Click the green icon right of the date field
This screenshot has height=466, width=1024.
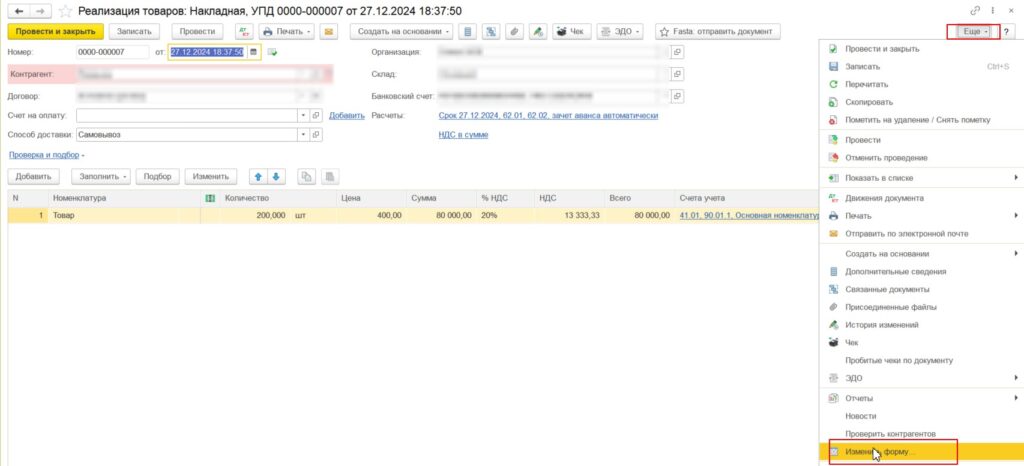pyautogui.click(x=272, y=52)
